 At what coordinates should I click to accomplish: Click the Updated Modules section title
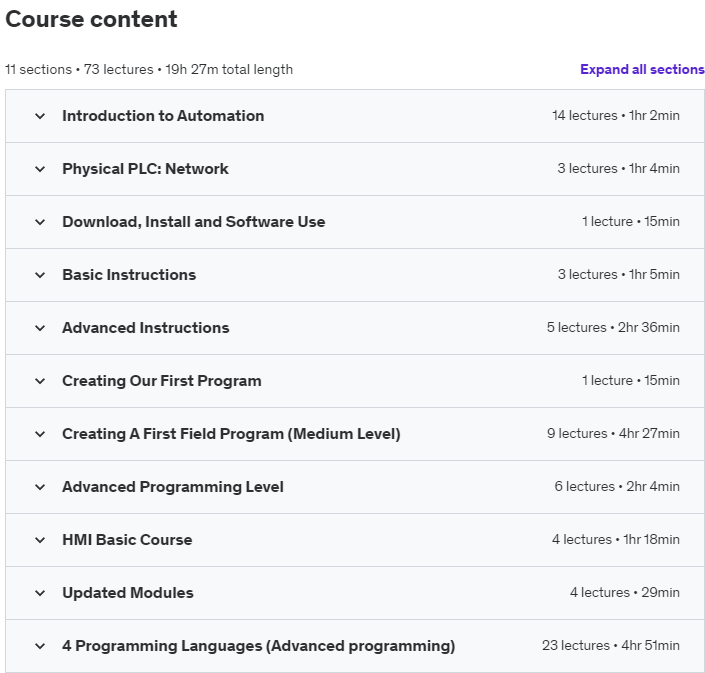pyautogui.click(x=128, y=593)
